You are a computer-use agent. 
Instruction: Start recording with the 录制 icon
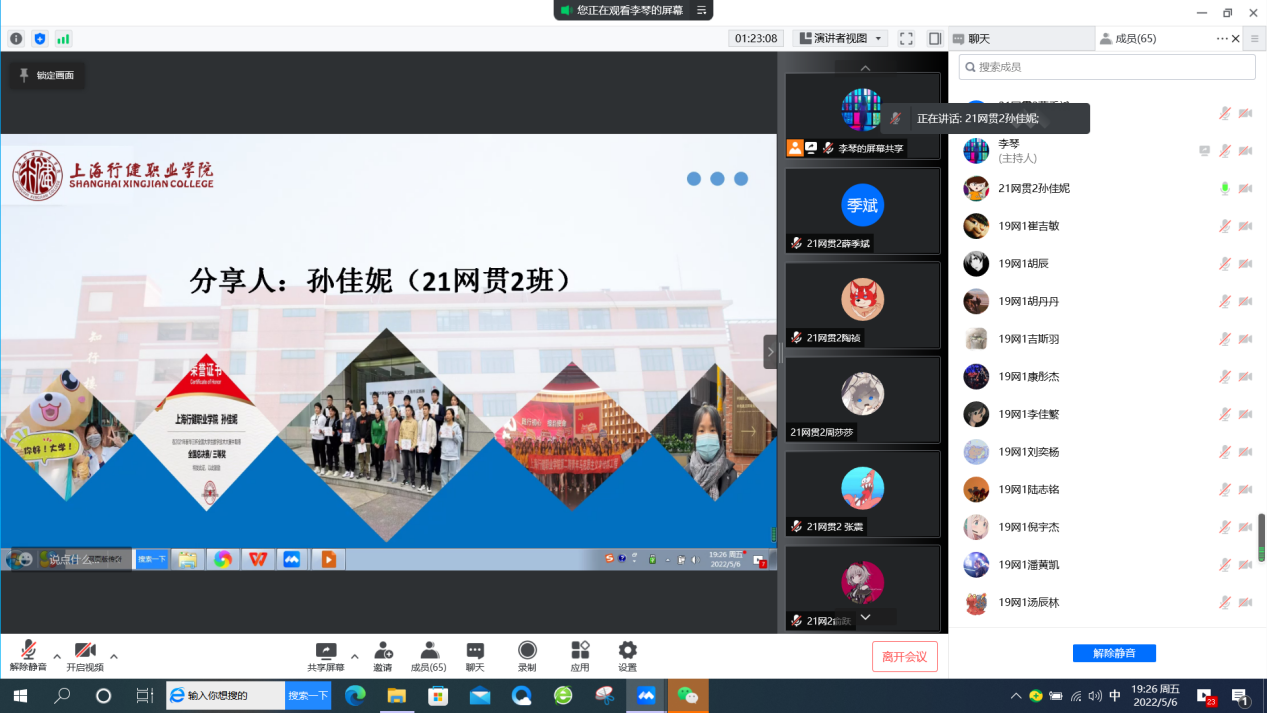coord(527,656)
